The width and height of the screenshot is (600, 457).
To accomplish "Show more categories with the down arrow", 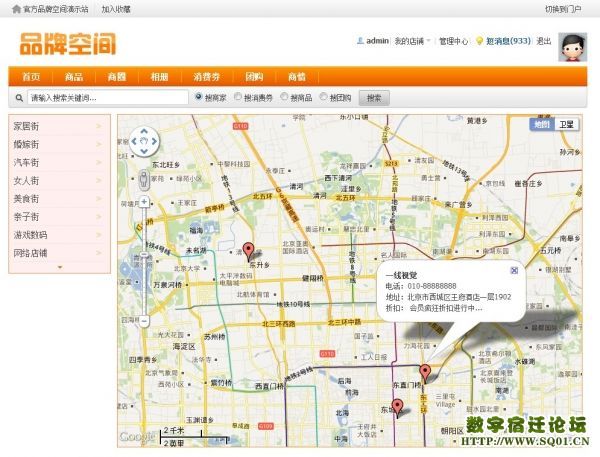I will (60, 267).
